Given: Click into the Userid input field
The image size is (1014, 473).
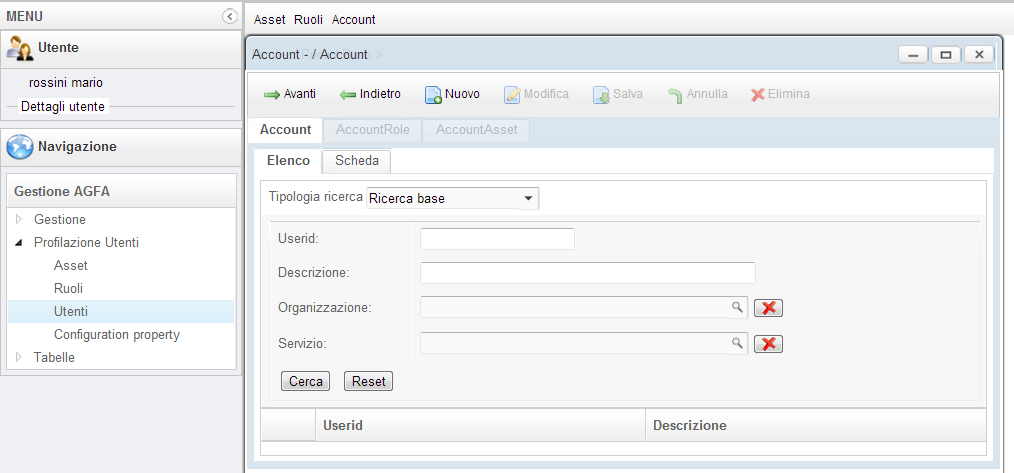Looking at the screenshot, I should (x=497, y=238).
